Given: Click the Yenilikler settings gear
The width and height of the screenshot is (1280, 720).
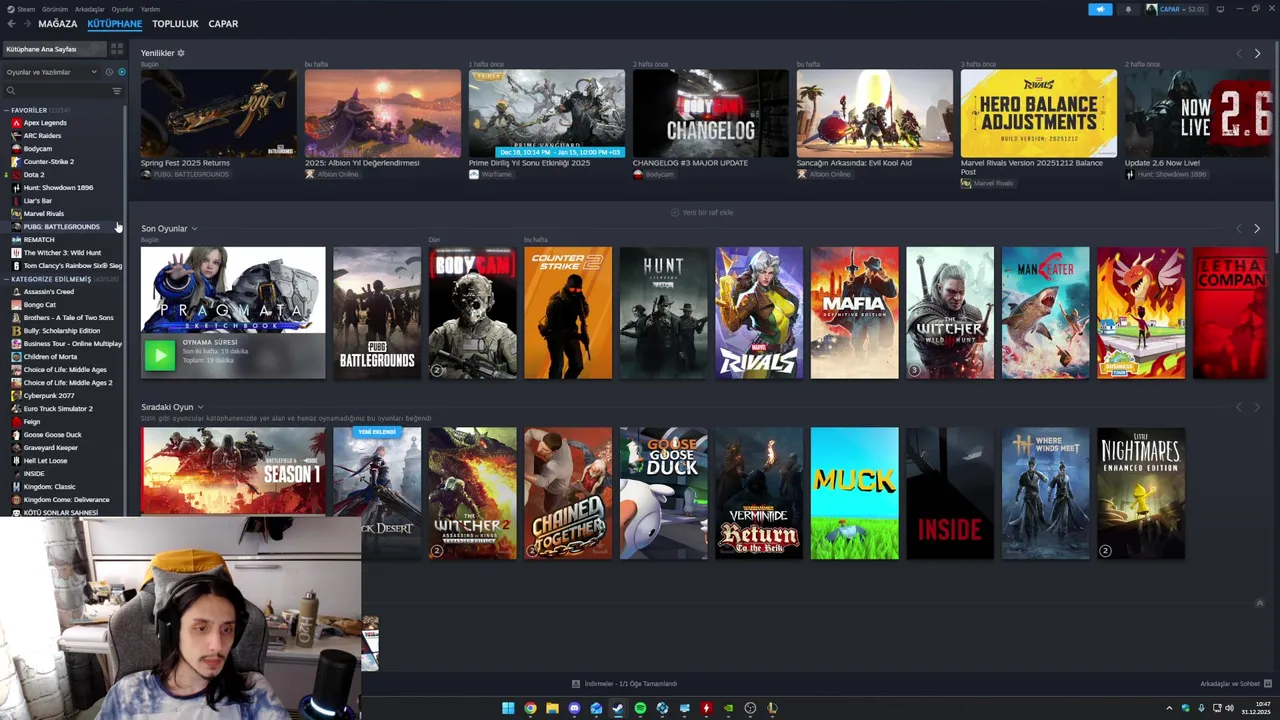Looking at the screenshot, I should click(181, 53).
